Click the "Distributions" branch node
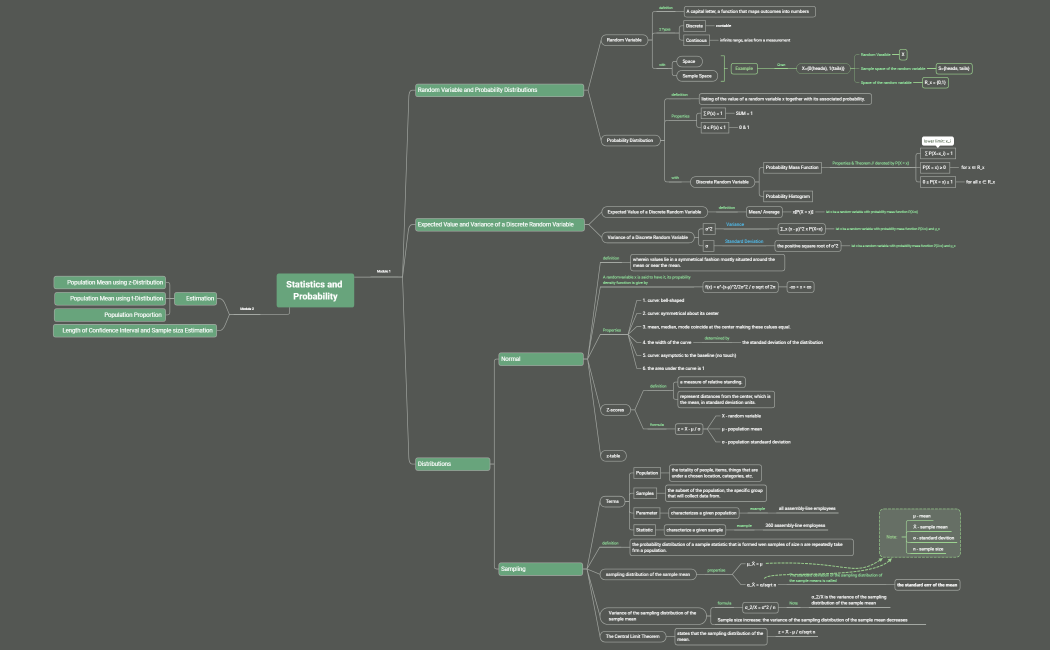1050x650 pixels. pyautogui.click(x=453, y=463)
